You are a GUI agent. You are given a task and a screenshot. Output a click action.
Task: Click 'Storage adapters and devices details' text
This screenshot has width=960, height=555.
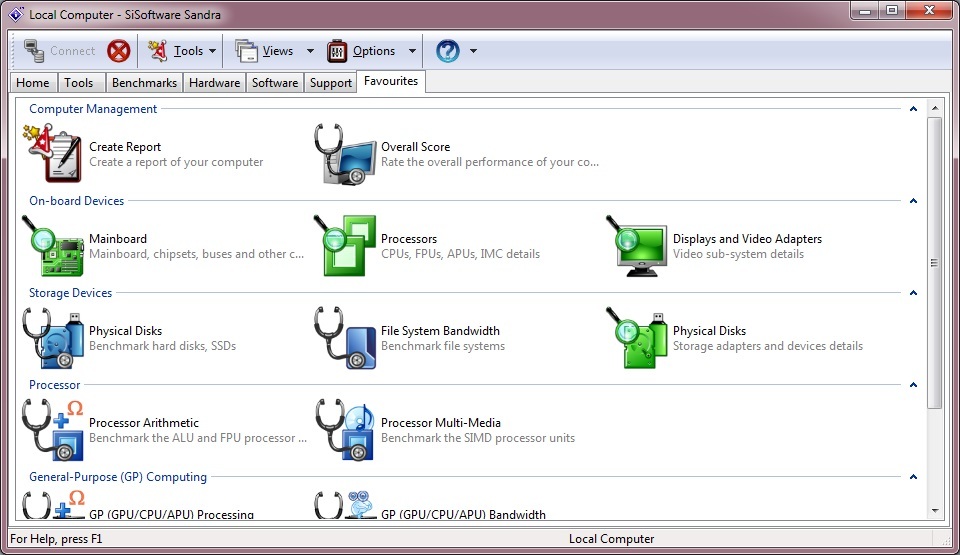pos(768,346)
